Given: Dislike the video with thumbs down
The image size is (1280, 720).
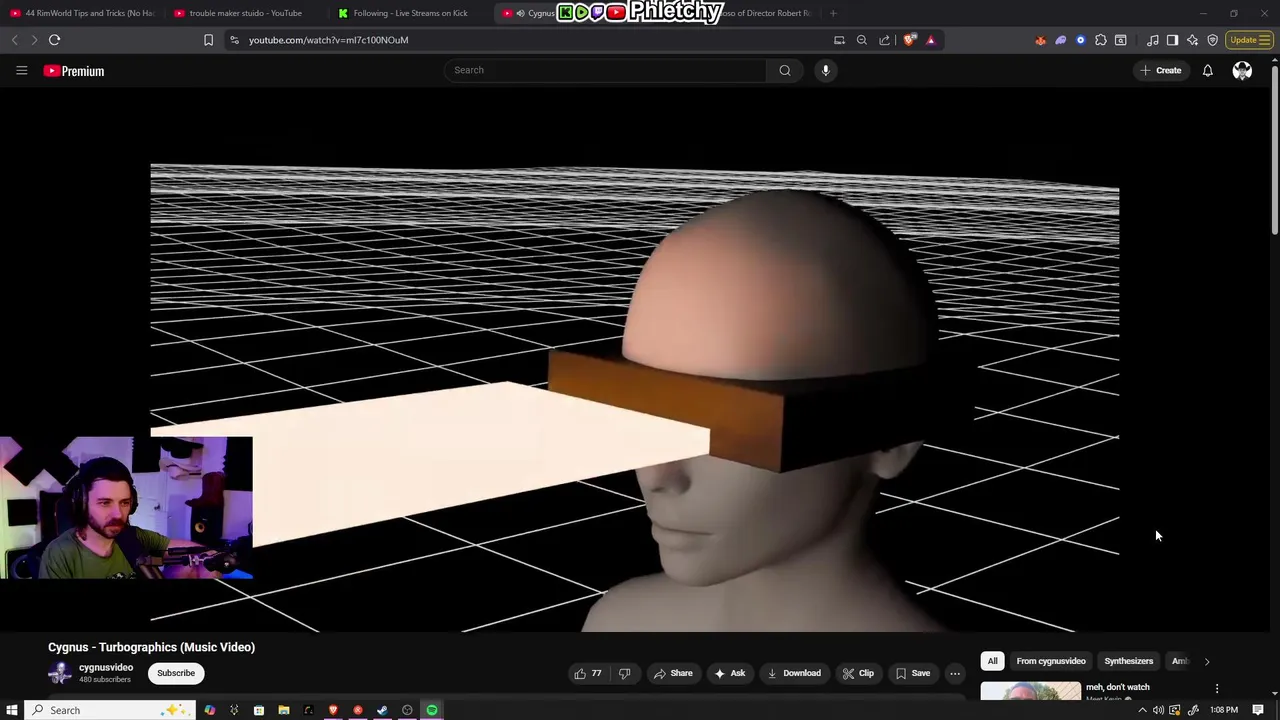Looking at the screenshot, I should pos(624,673).
